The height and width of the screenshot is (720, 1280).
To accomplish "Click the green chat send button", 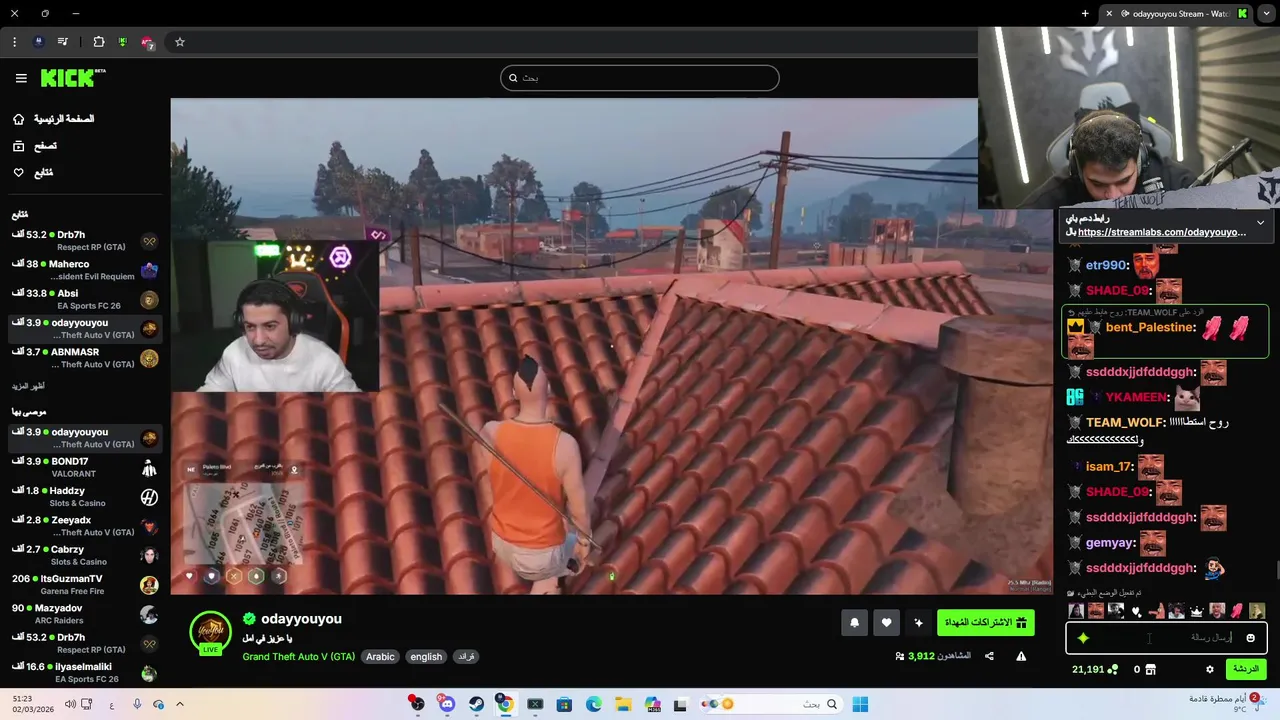I will (x=1246, y=669).
